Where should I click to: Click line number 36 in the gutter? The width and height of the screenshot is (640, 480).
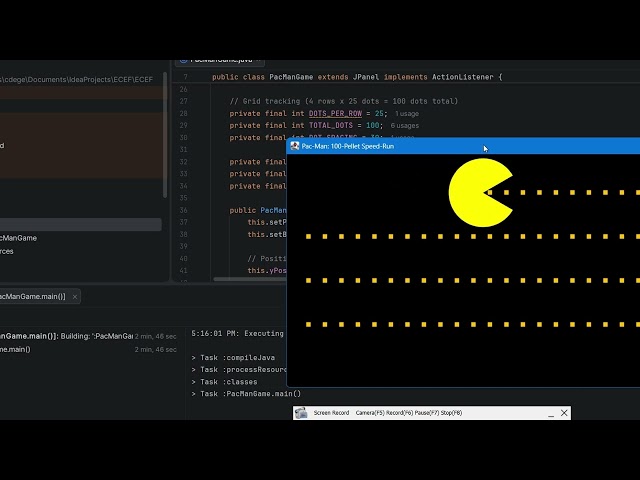[183, 210]
